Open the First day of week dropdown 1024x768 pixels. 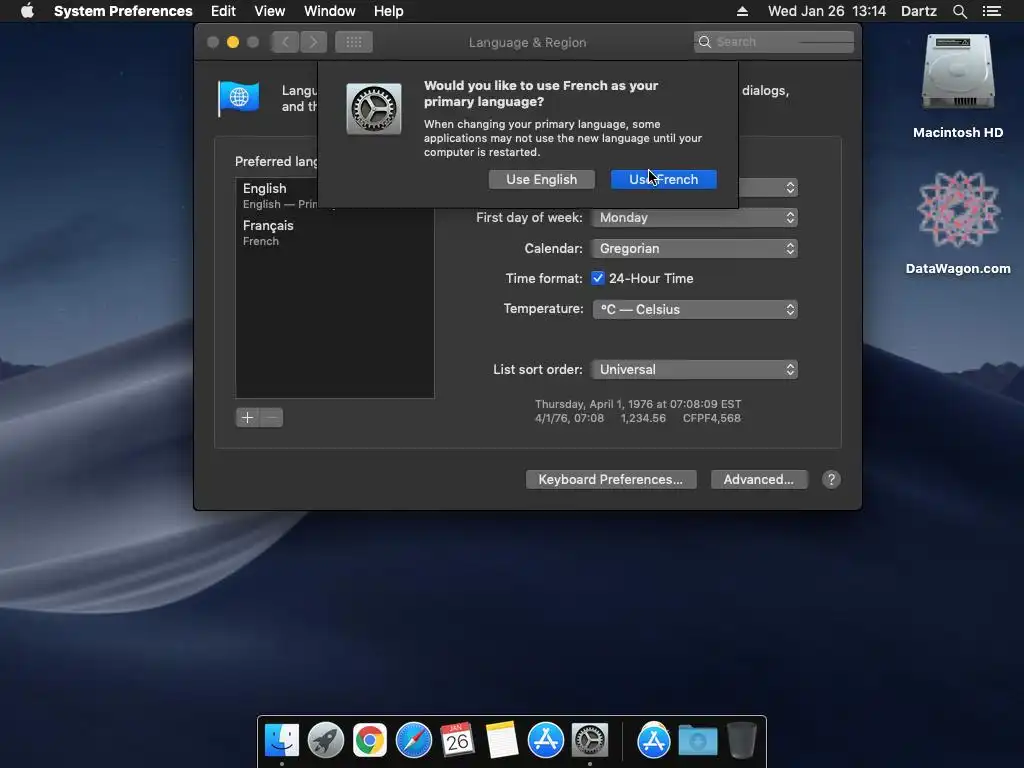click(694, 217)
